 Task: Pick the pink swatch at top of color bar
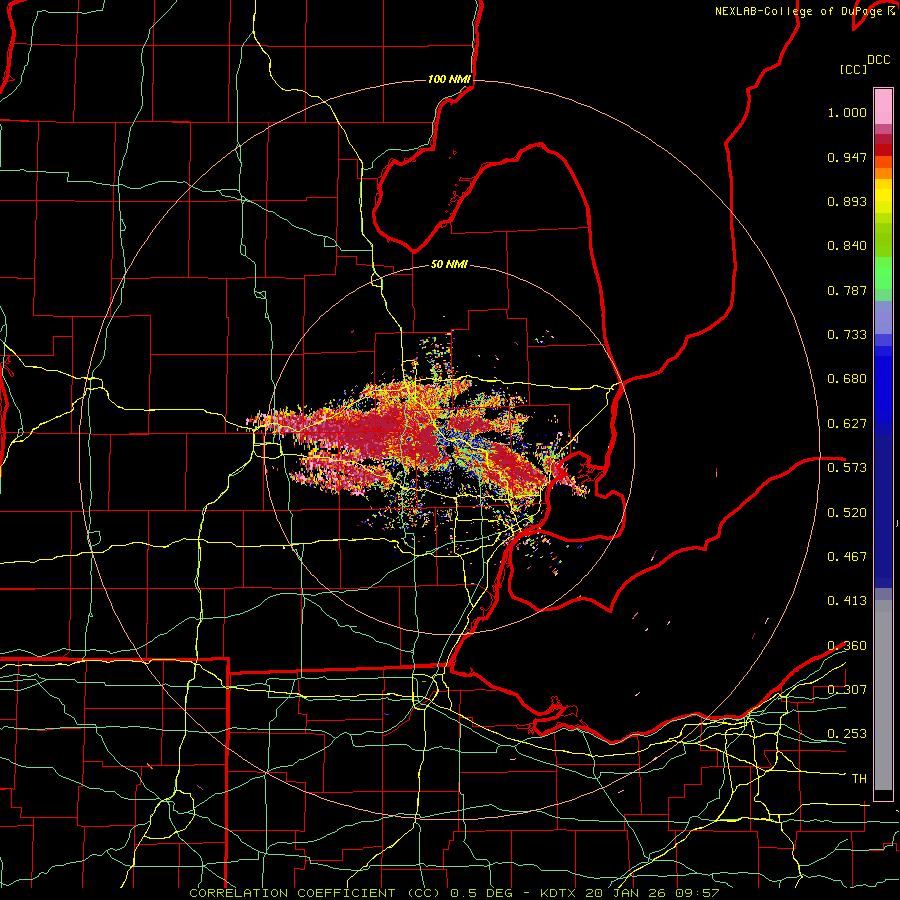pyautogui.click(x=883, y=106)
